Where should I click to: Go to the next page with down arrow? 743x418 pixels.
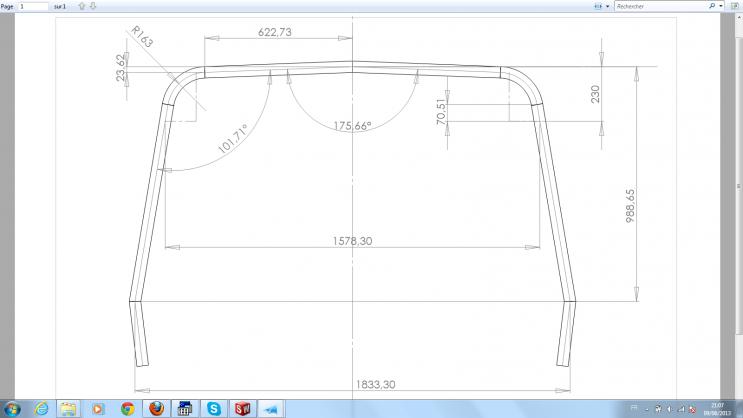coord(93,6)
